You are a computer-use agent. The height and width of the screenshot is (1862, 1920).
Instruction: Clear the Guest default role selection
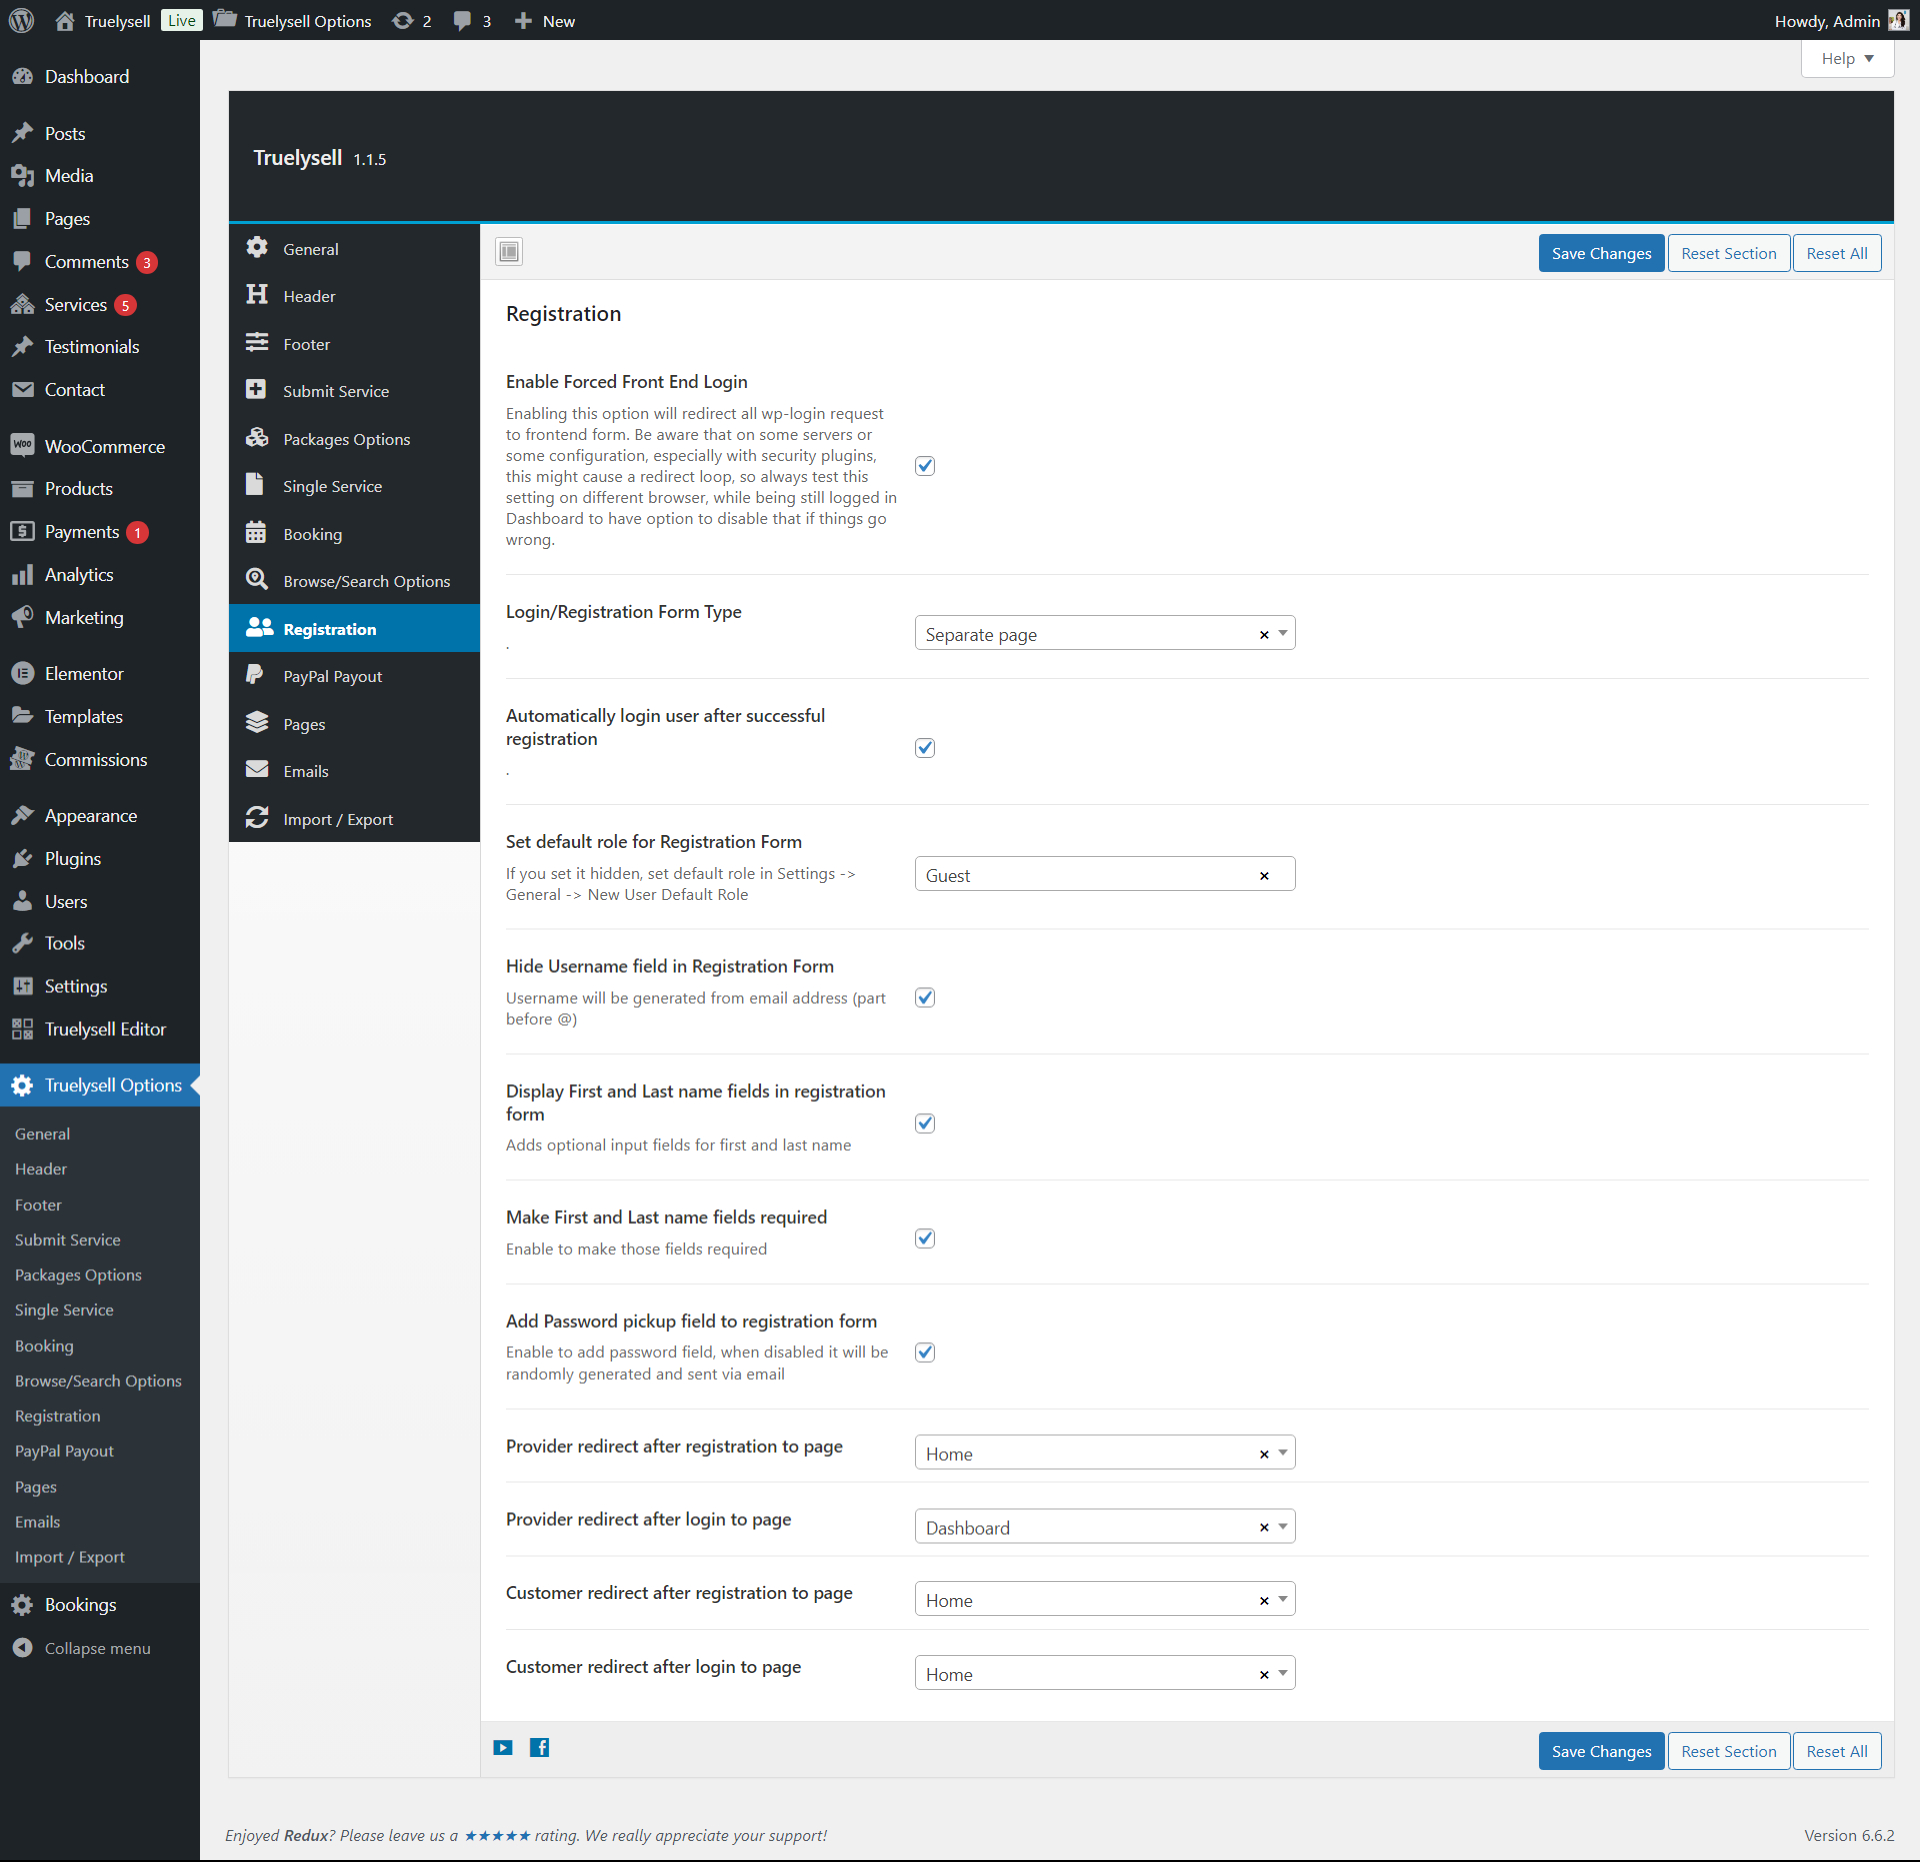1264,876
